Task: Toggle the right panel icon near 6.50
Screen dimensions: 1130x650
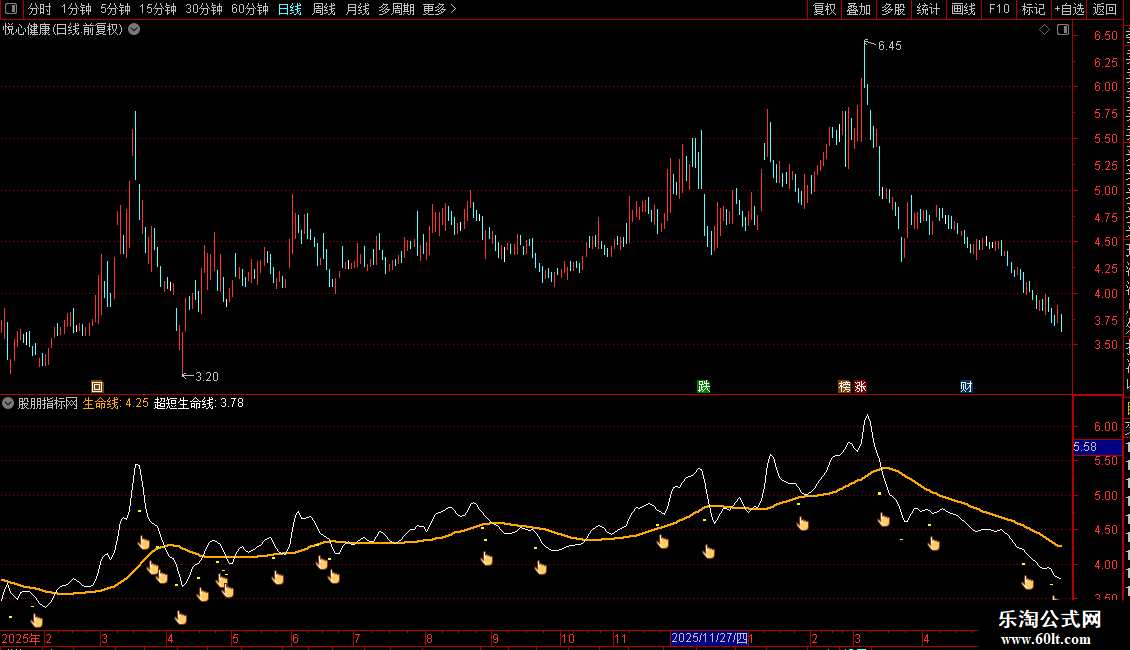Action: click(1063, 30)
